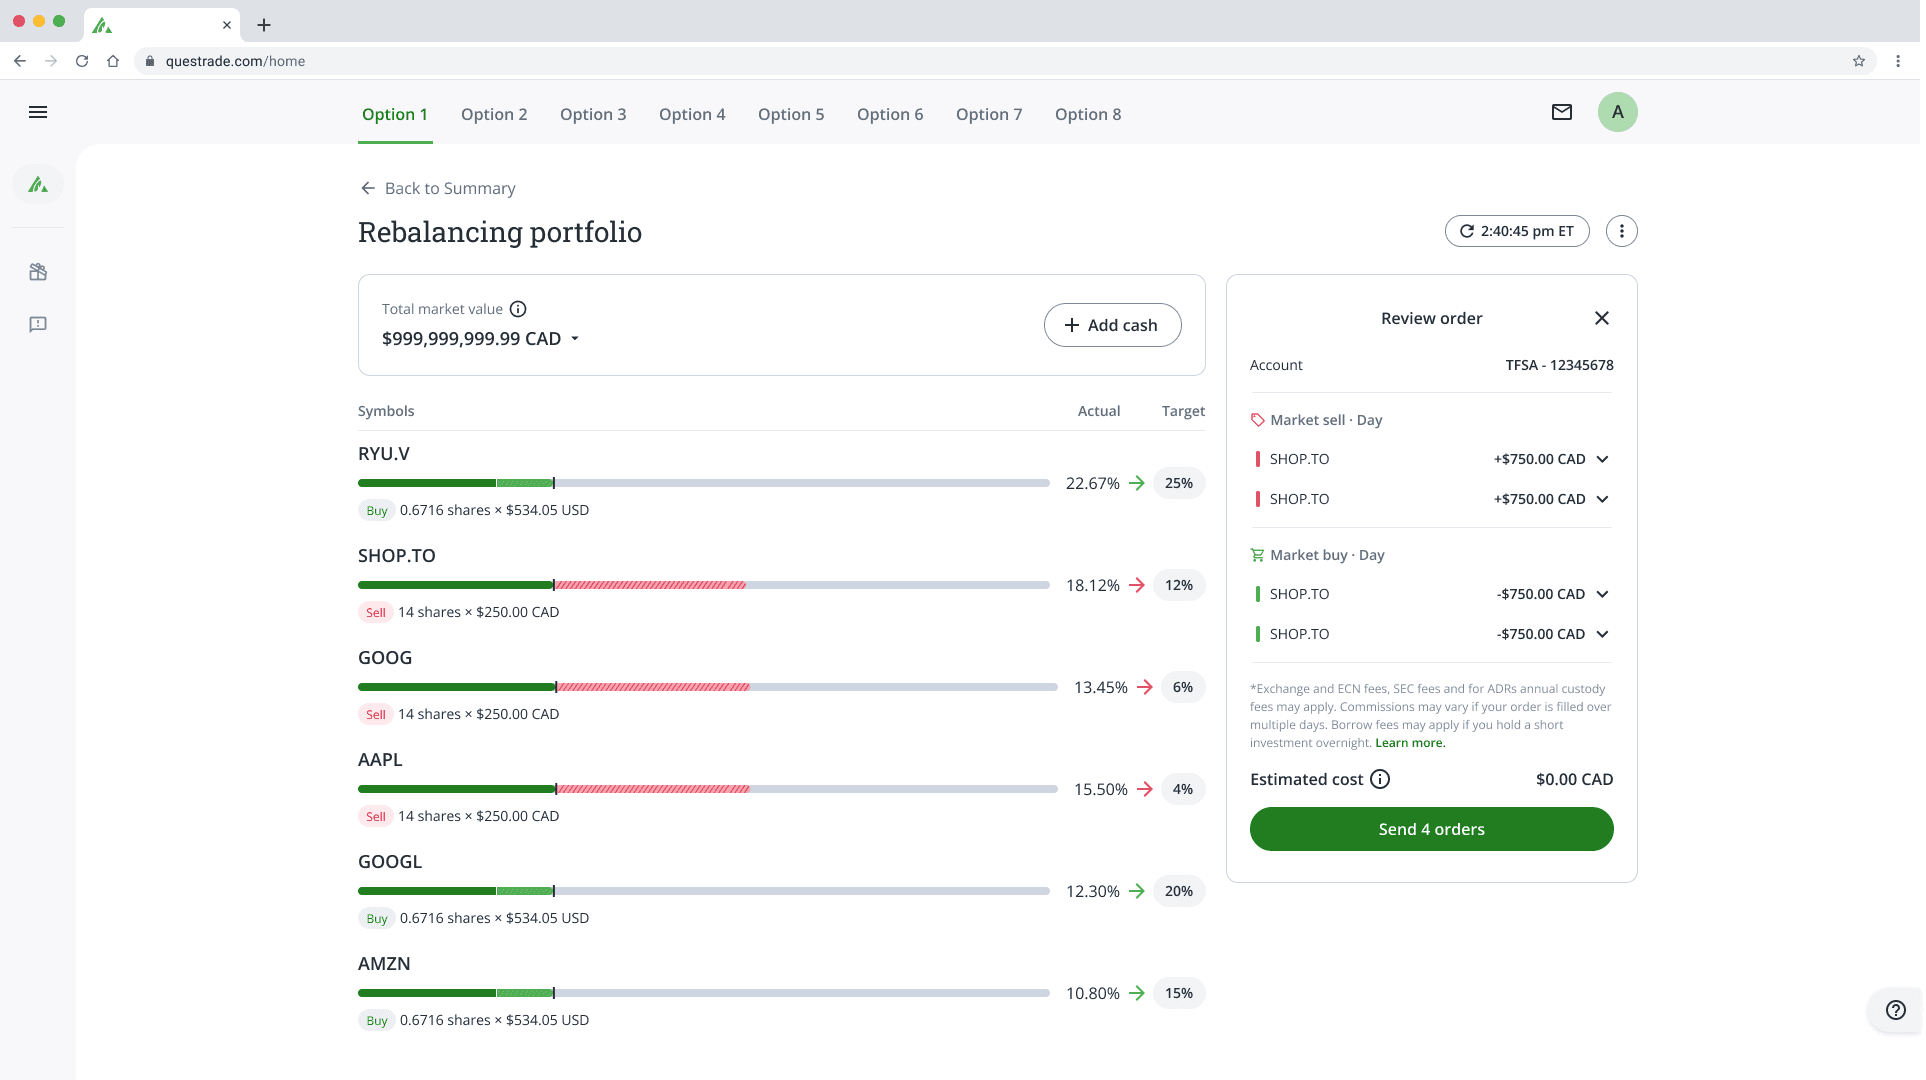Expand the CAD currency dropdown arrow
The height and width of the screenshot is (1080, 1926).
[575, 339]
